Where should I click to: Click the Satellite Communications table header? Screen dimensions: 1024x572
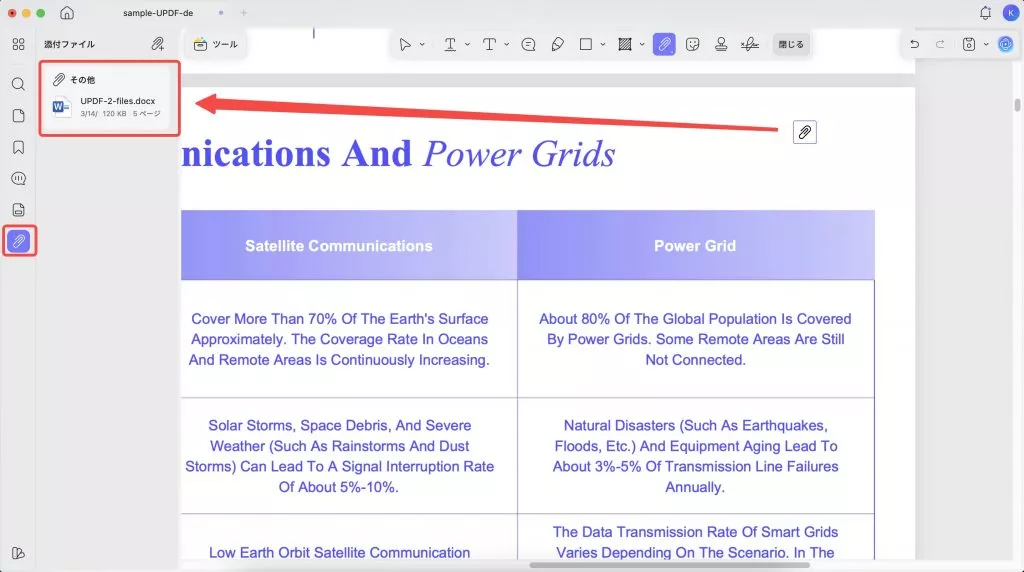pyautogui.click(x=349, y=246)
